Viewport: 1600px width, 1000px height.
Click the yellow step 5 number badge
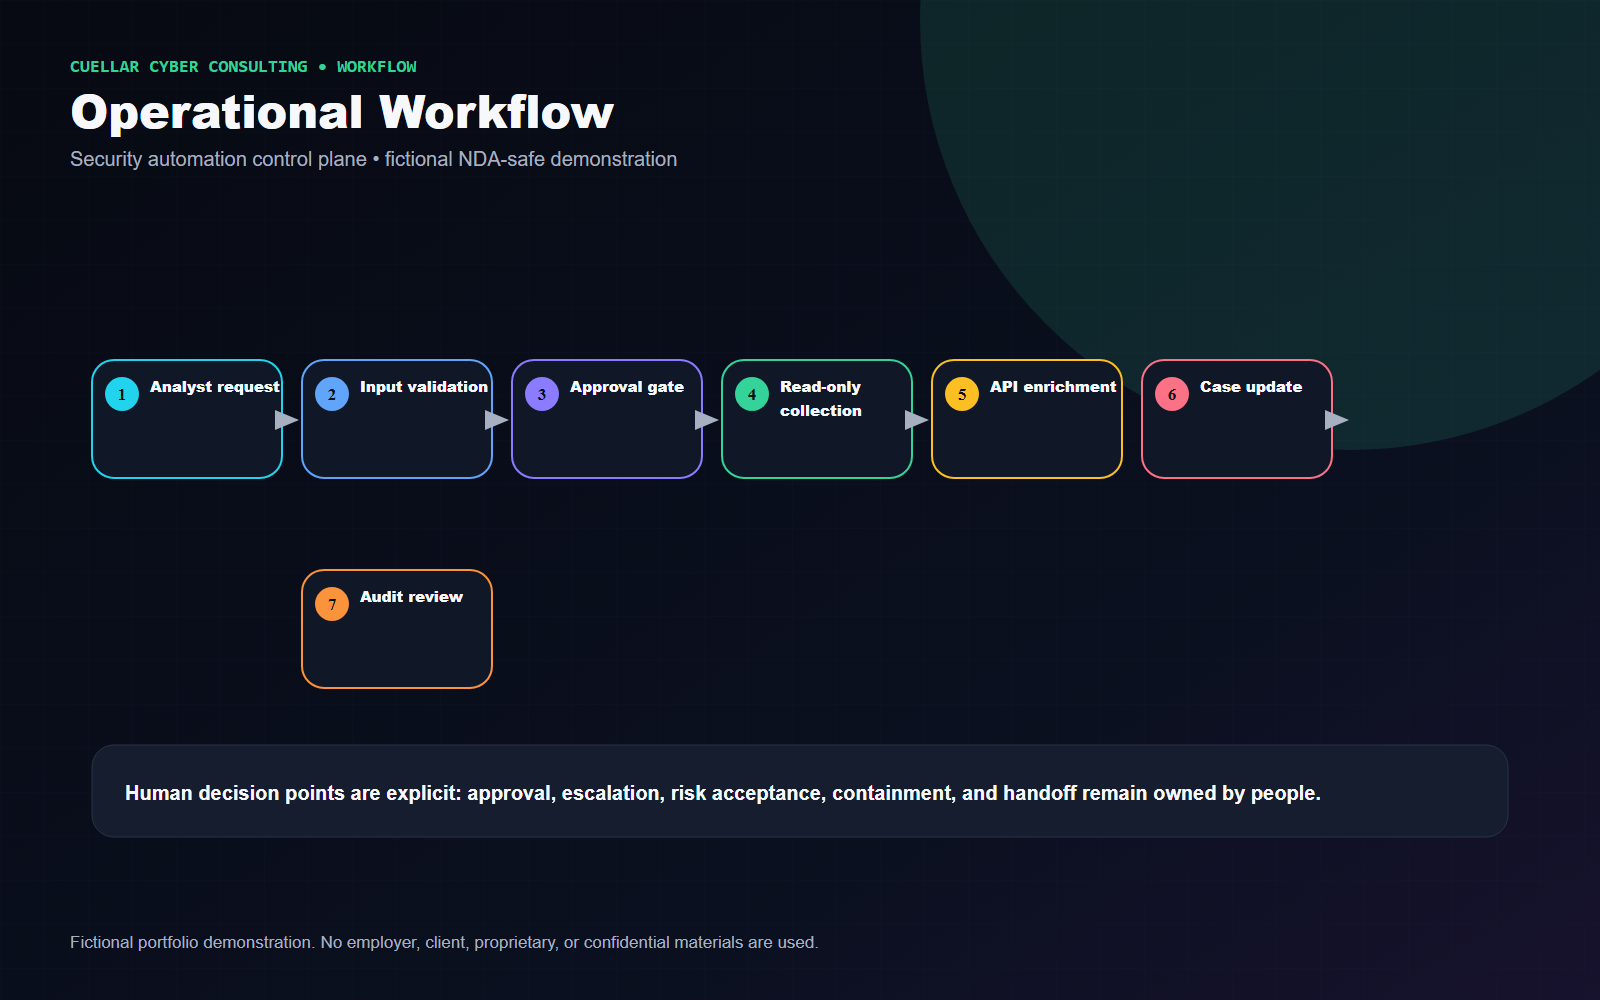(962, 394)
